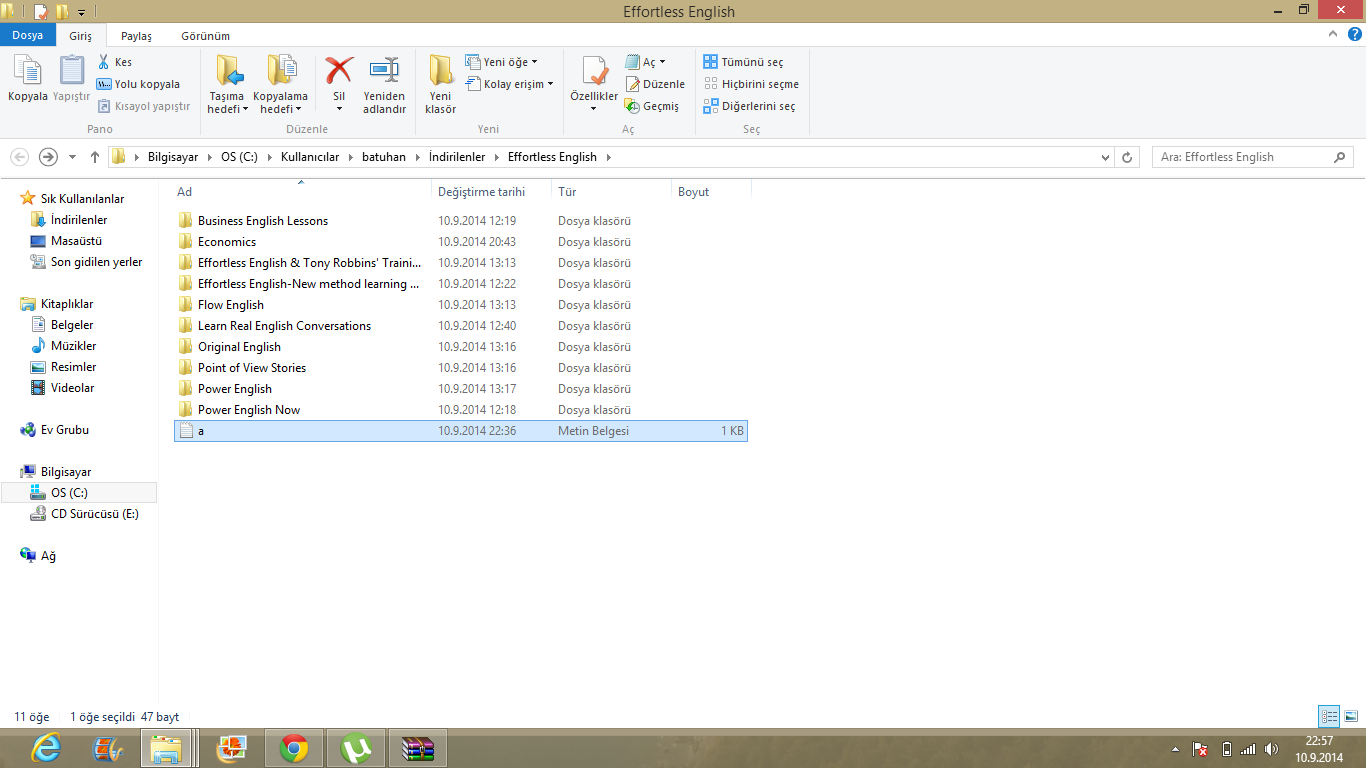Sort by the Boyut column header
1366x768 pixels.
pos(711,191)
